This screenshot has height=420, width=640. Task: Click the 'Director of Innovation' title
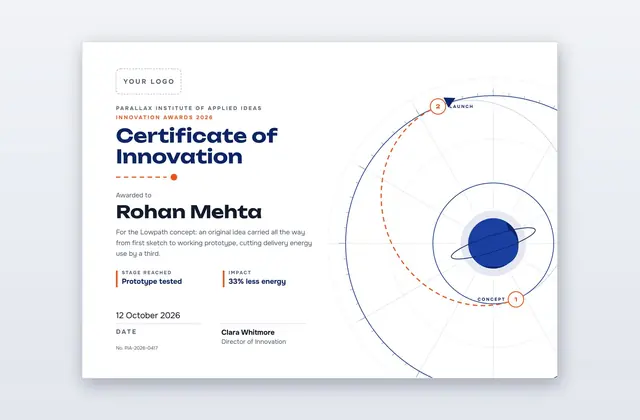pos(253,342)
